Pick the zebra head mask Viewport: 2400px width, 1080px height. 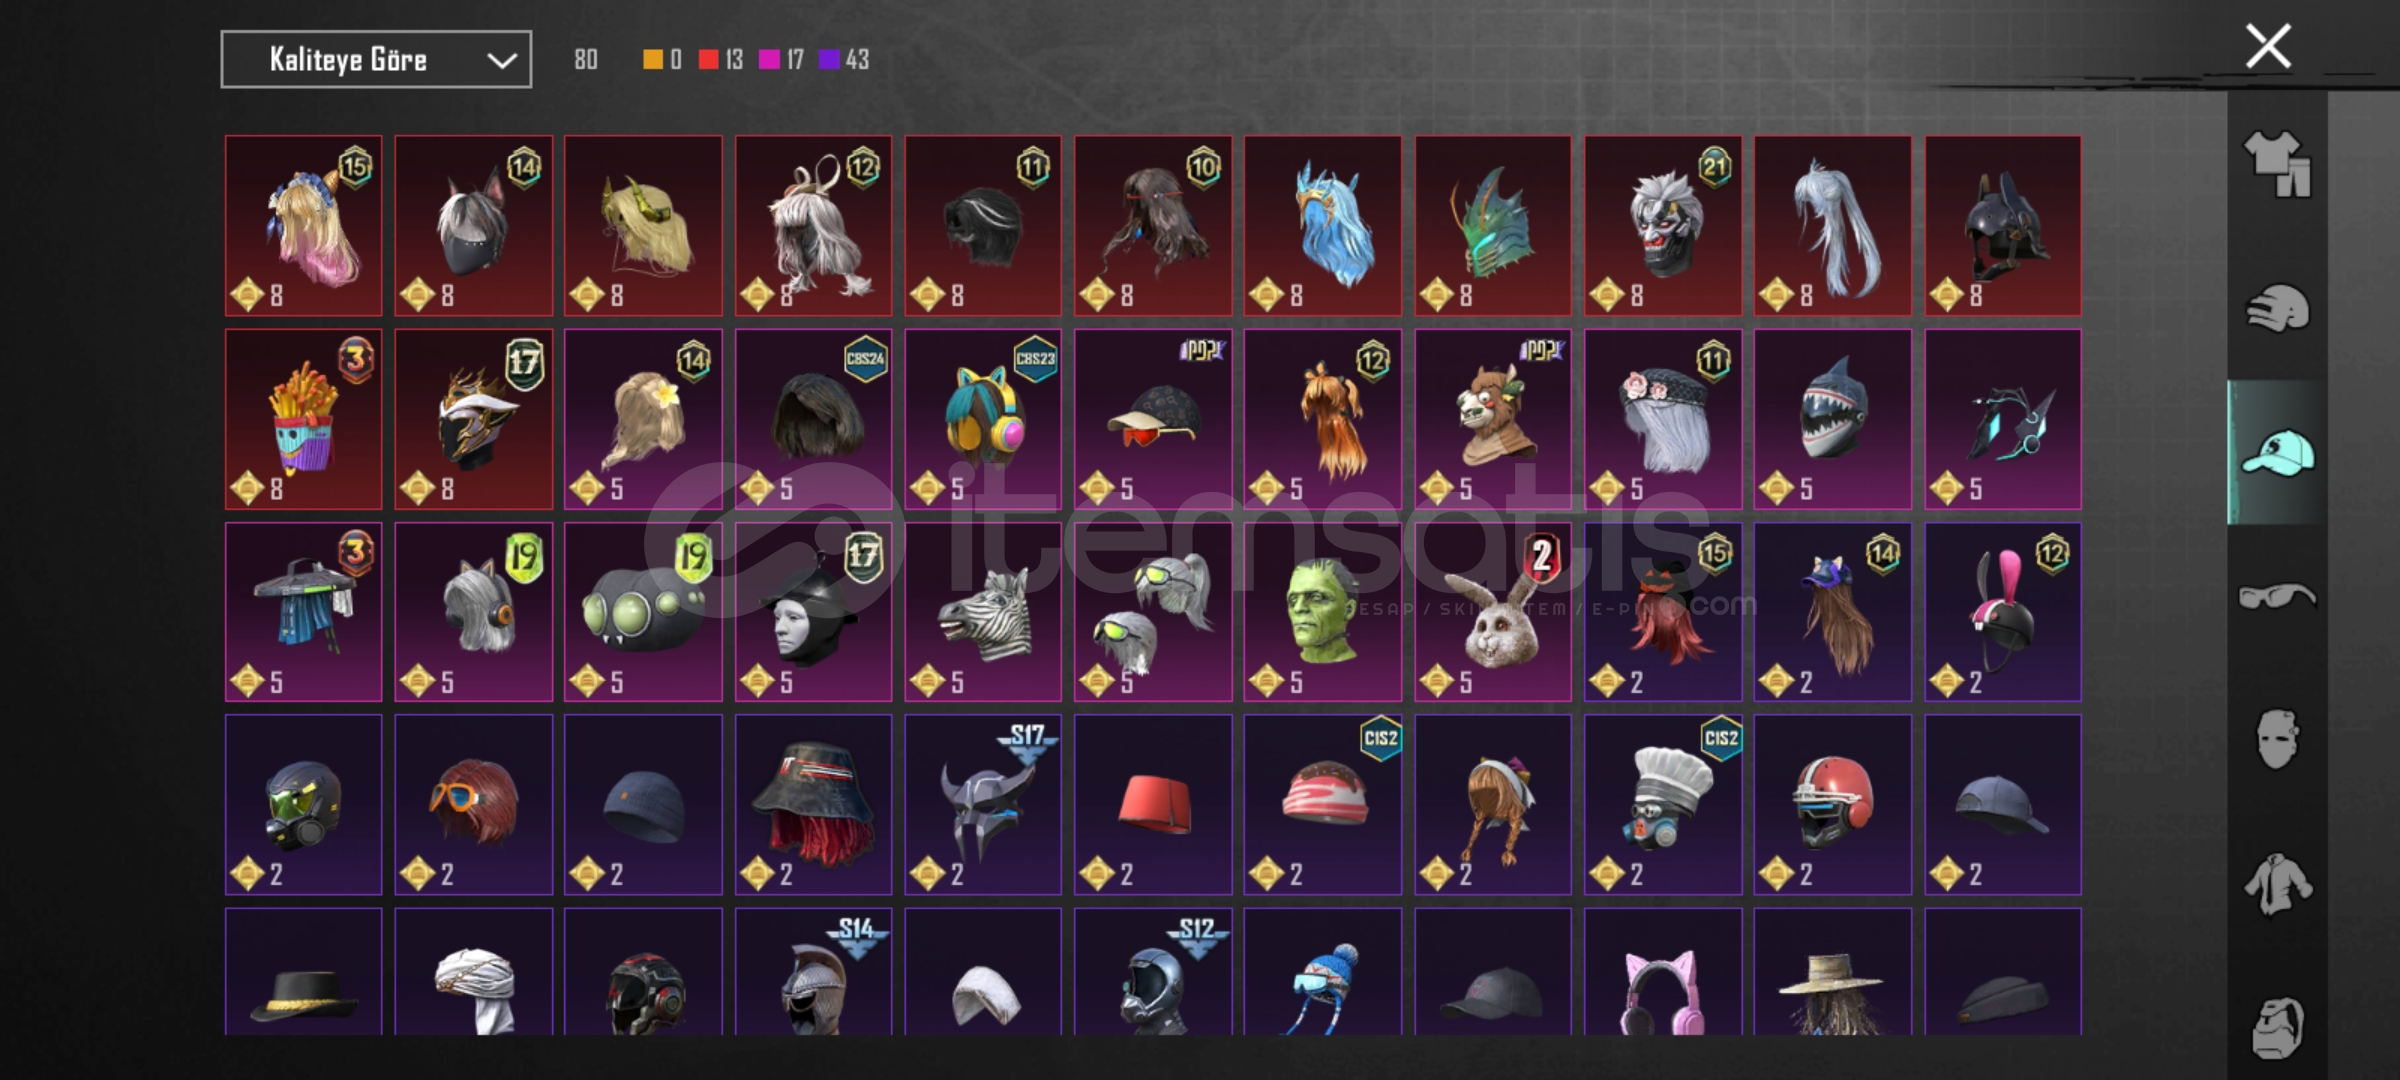[x=983, y=612]
